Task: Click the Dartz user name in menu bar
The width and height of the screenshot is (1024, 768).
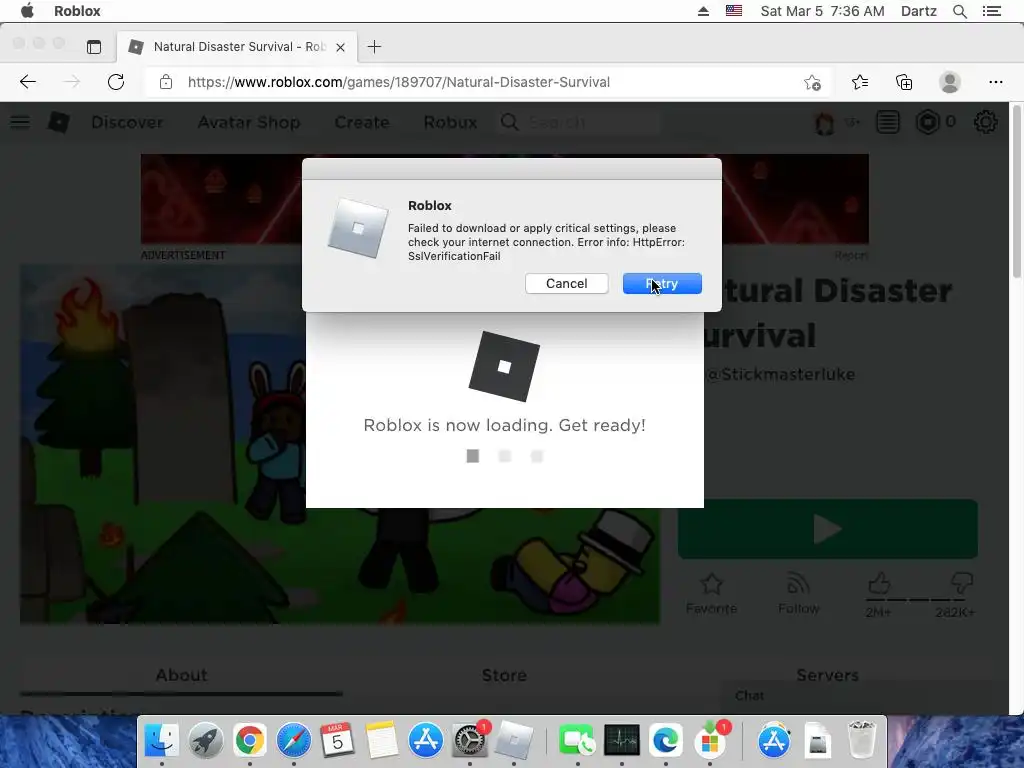Action: [x=919, y=11]
